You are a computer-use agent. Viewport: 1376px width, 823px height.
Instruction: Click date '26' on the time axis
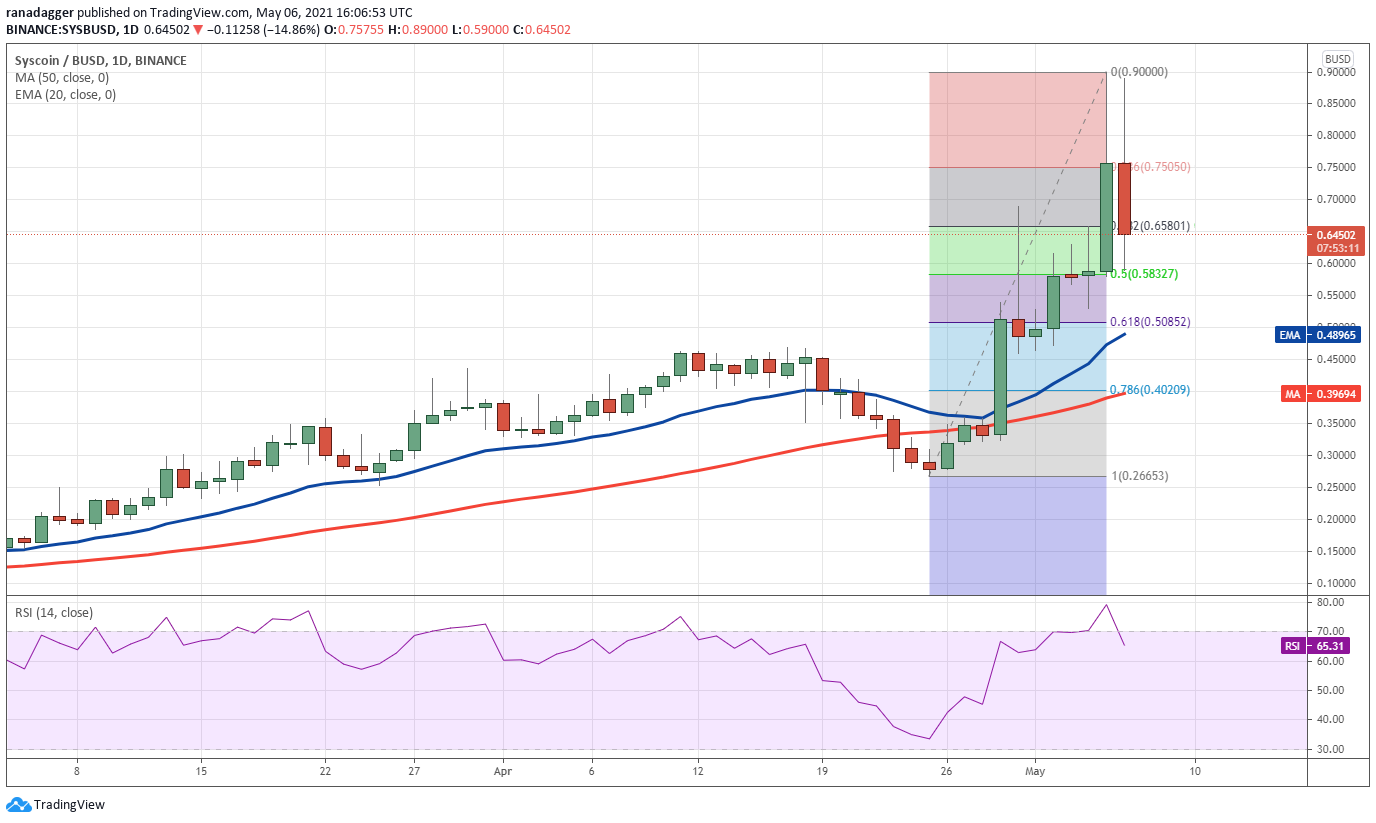click(x=946, y=772)
